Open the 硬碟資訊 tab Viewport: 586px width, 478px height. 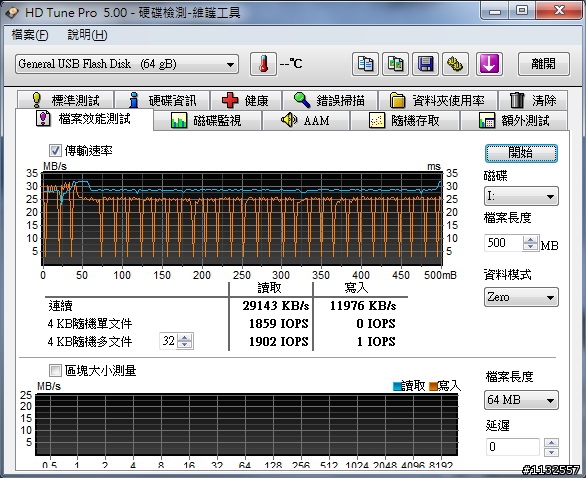(x=162, y=100)
